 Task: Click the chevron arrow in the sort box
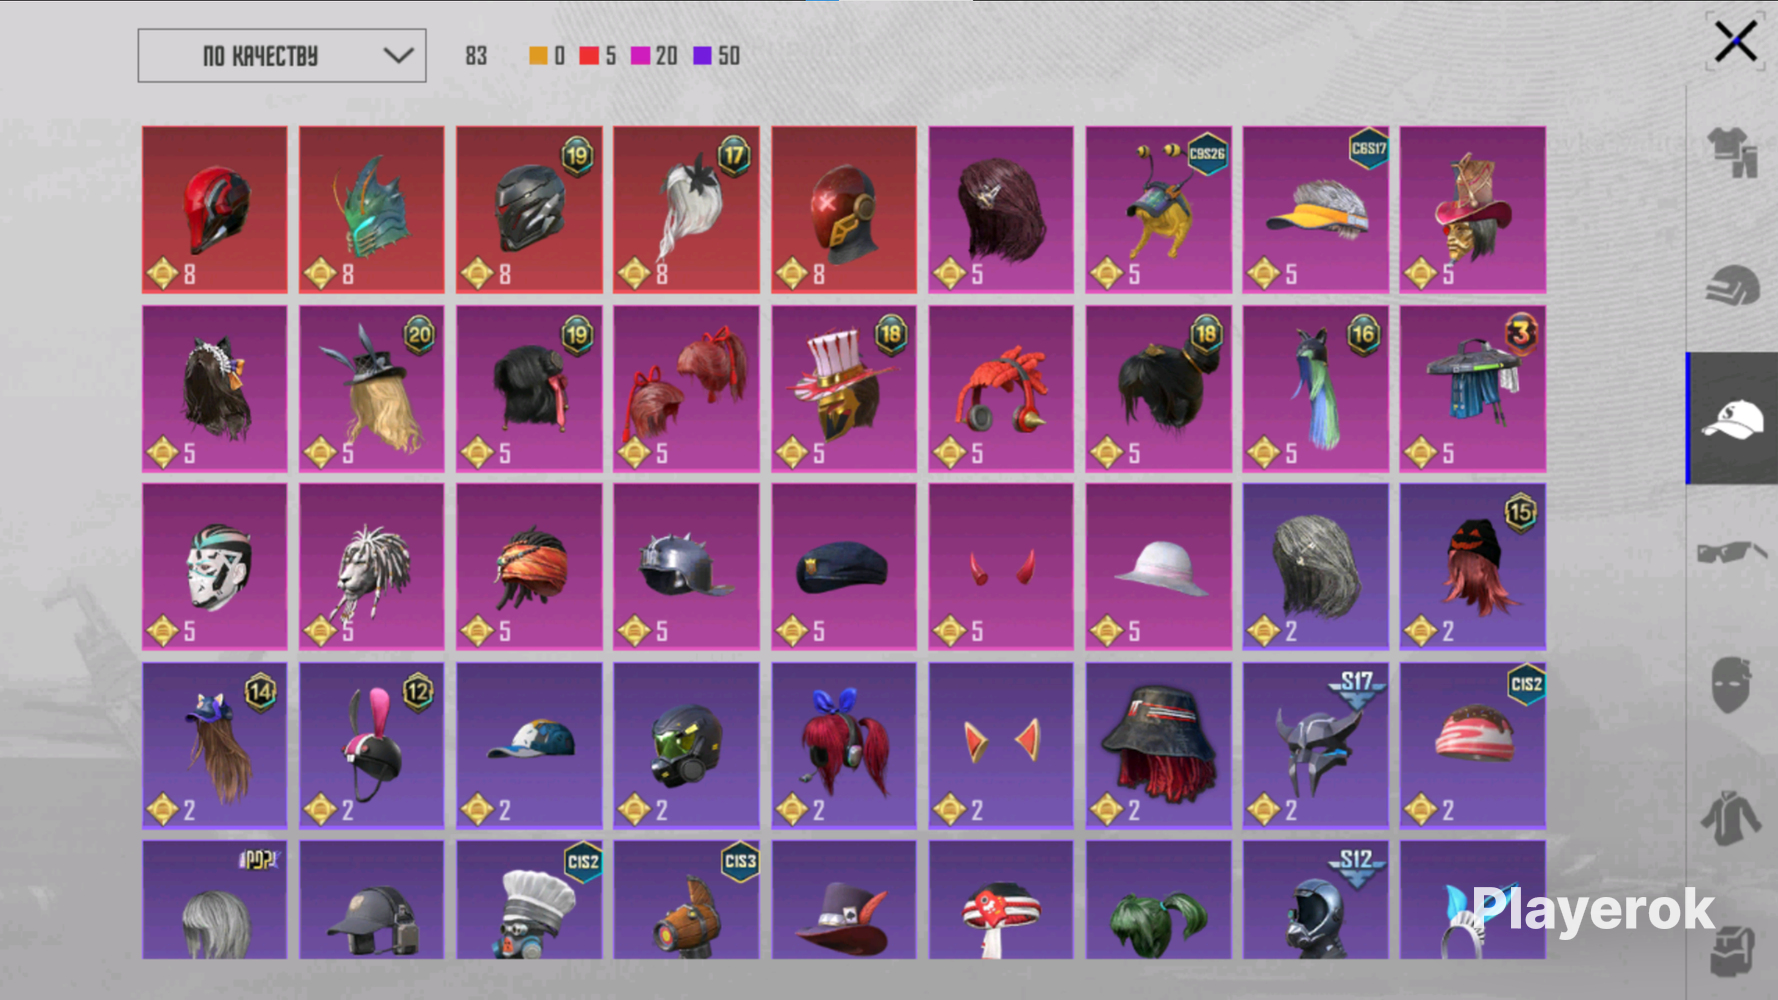398,56
